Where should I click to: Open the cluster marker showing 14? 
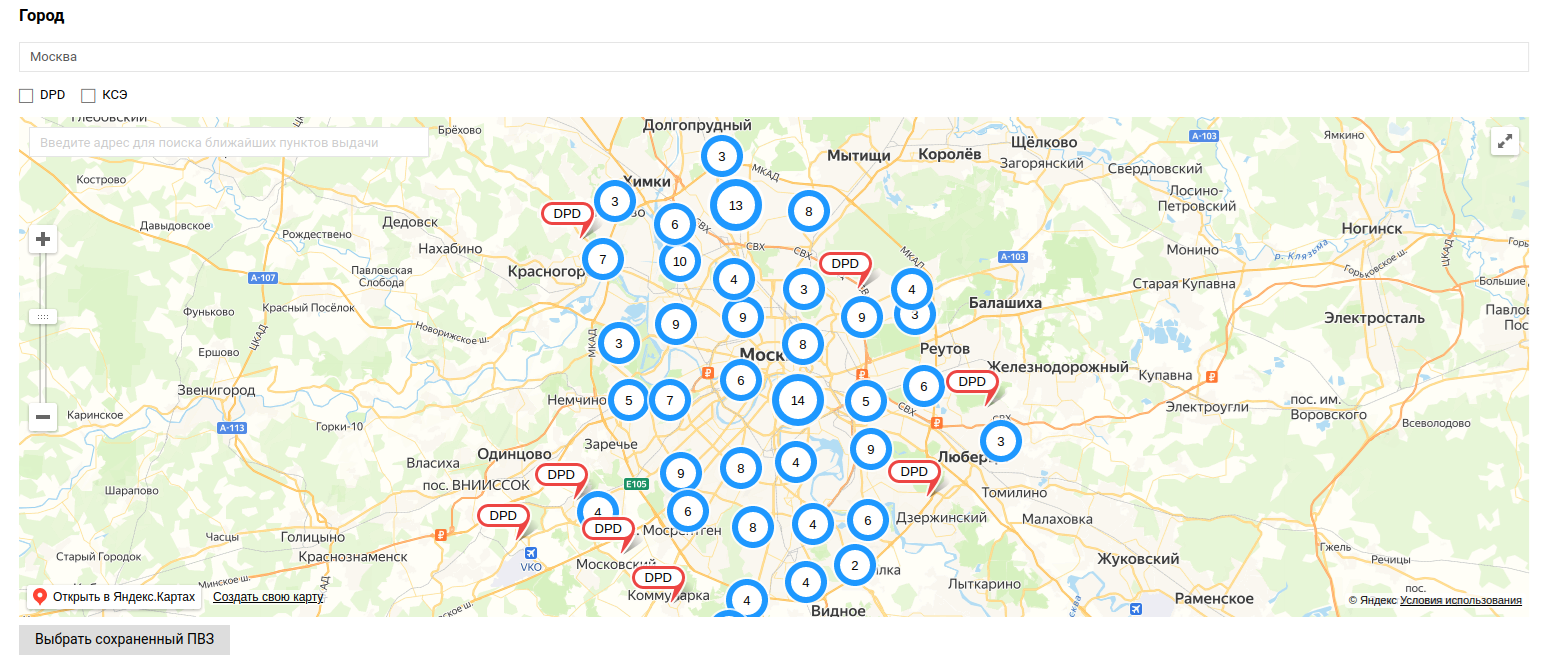click(797, 401)
